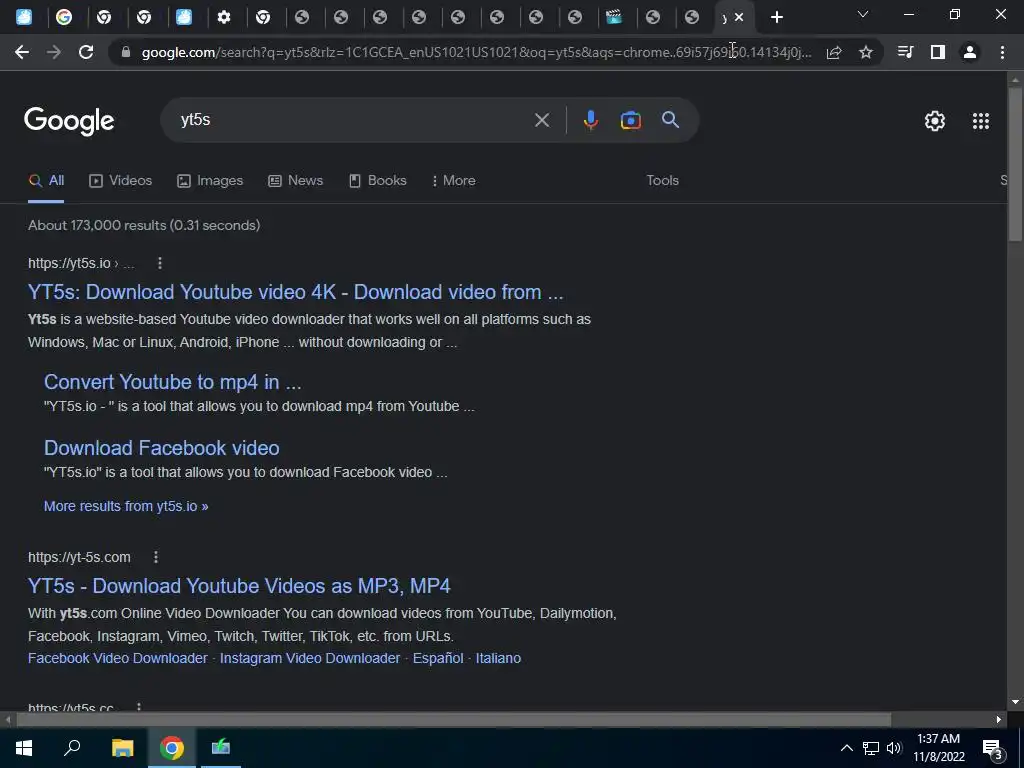This screenshot has height=768, width=1024.
Task: View site information lock icon
Action: [127, 52]
